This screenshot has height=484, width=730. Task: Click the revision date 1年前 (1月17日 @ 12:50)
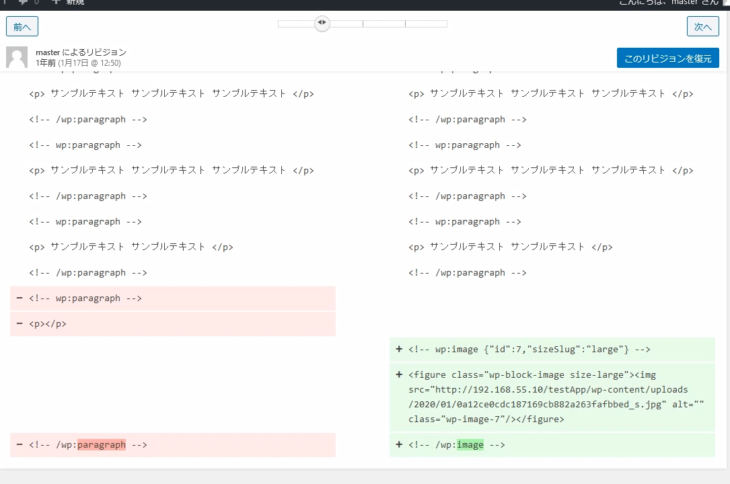click(78, 63)
